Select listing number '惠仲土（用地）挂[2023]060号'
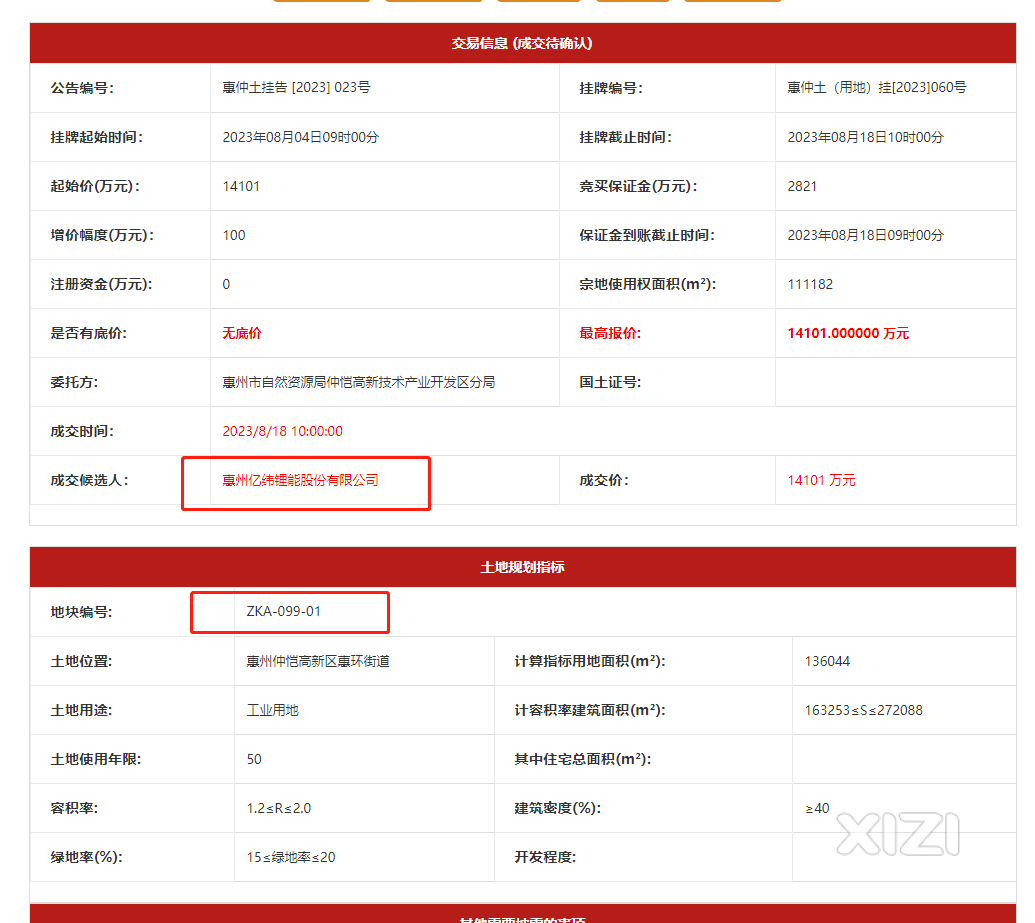1035x923 pixels. click(877, 88)
